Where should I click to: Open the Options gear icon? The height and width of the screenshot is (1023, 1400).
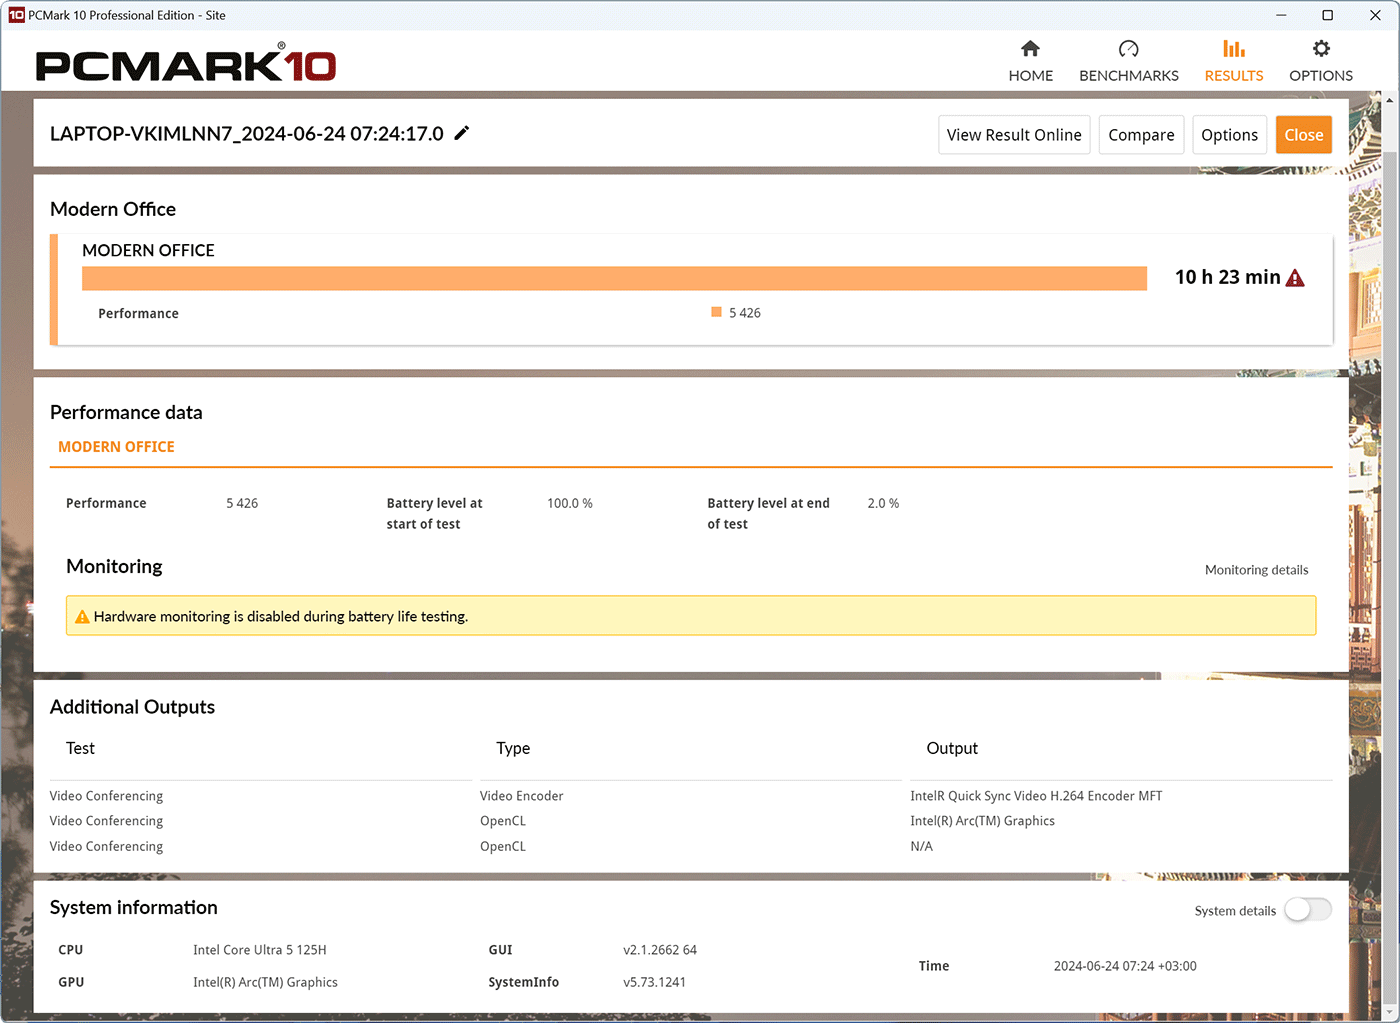tap(1321, 49)
